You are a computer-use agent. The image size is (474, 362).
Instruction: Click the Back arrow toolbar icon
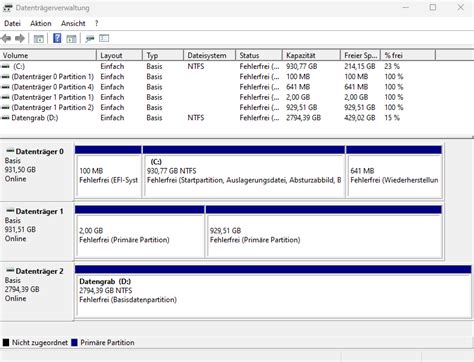(x=6, y=38)
